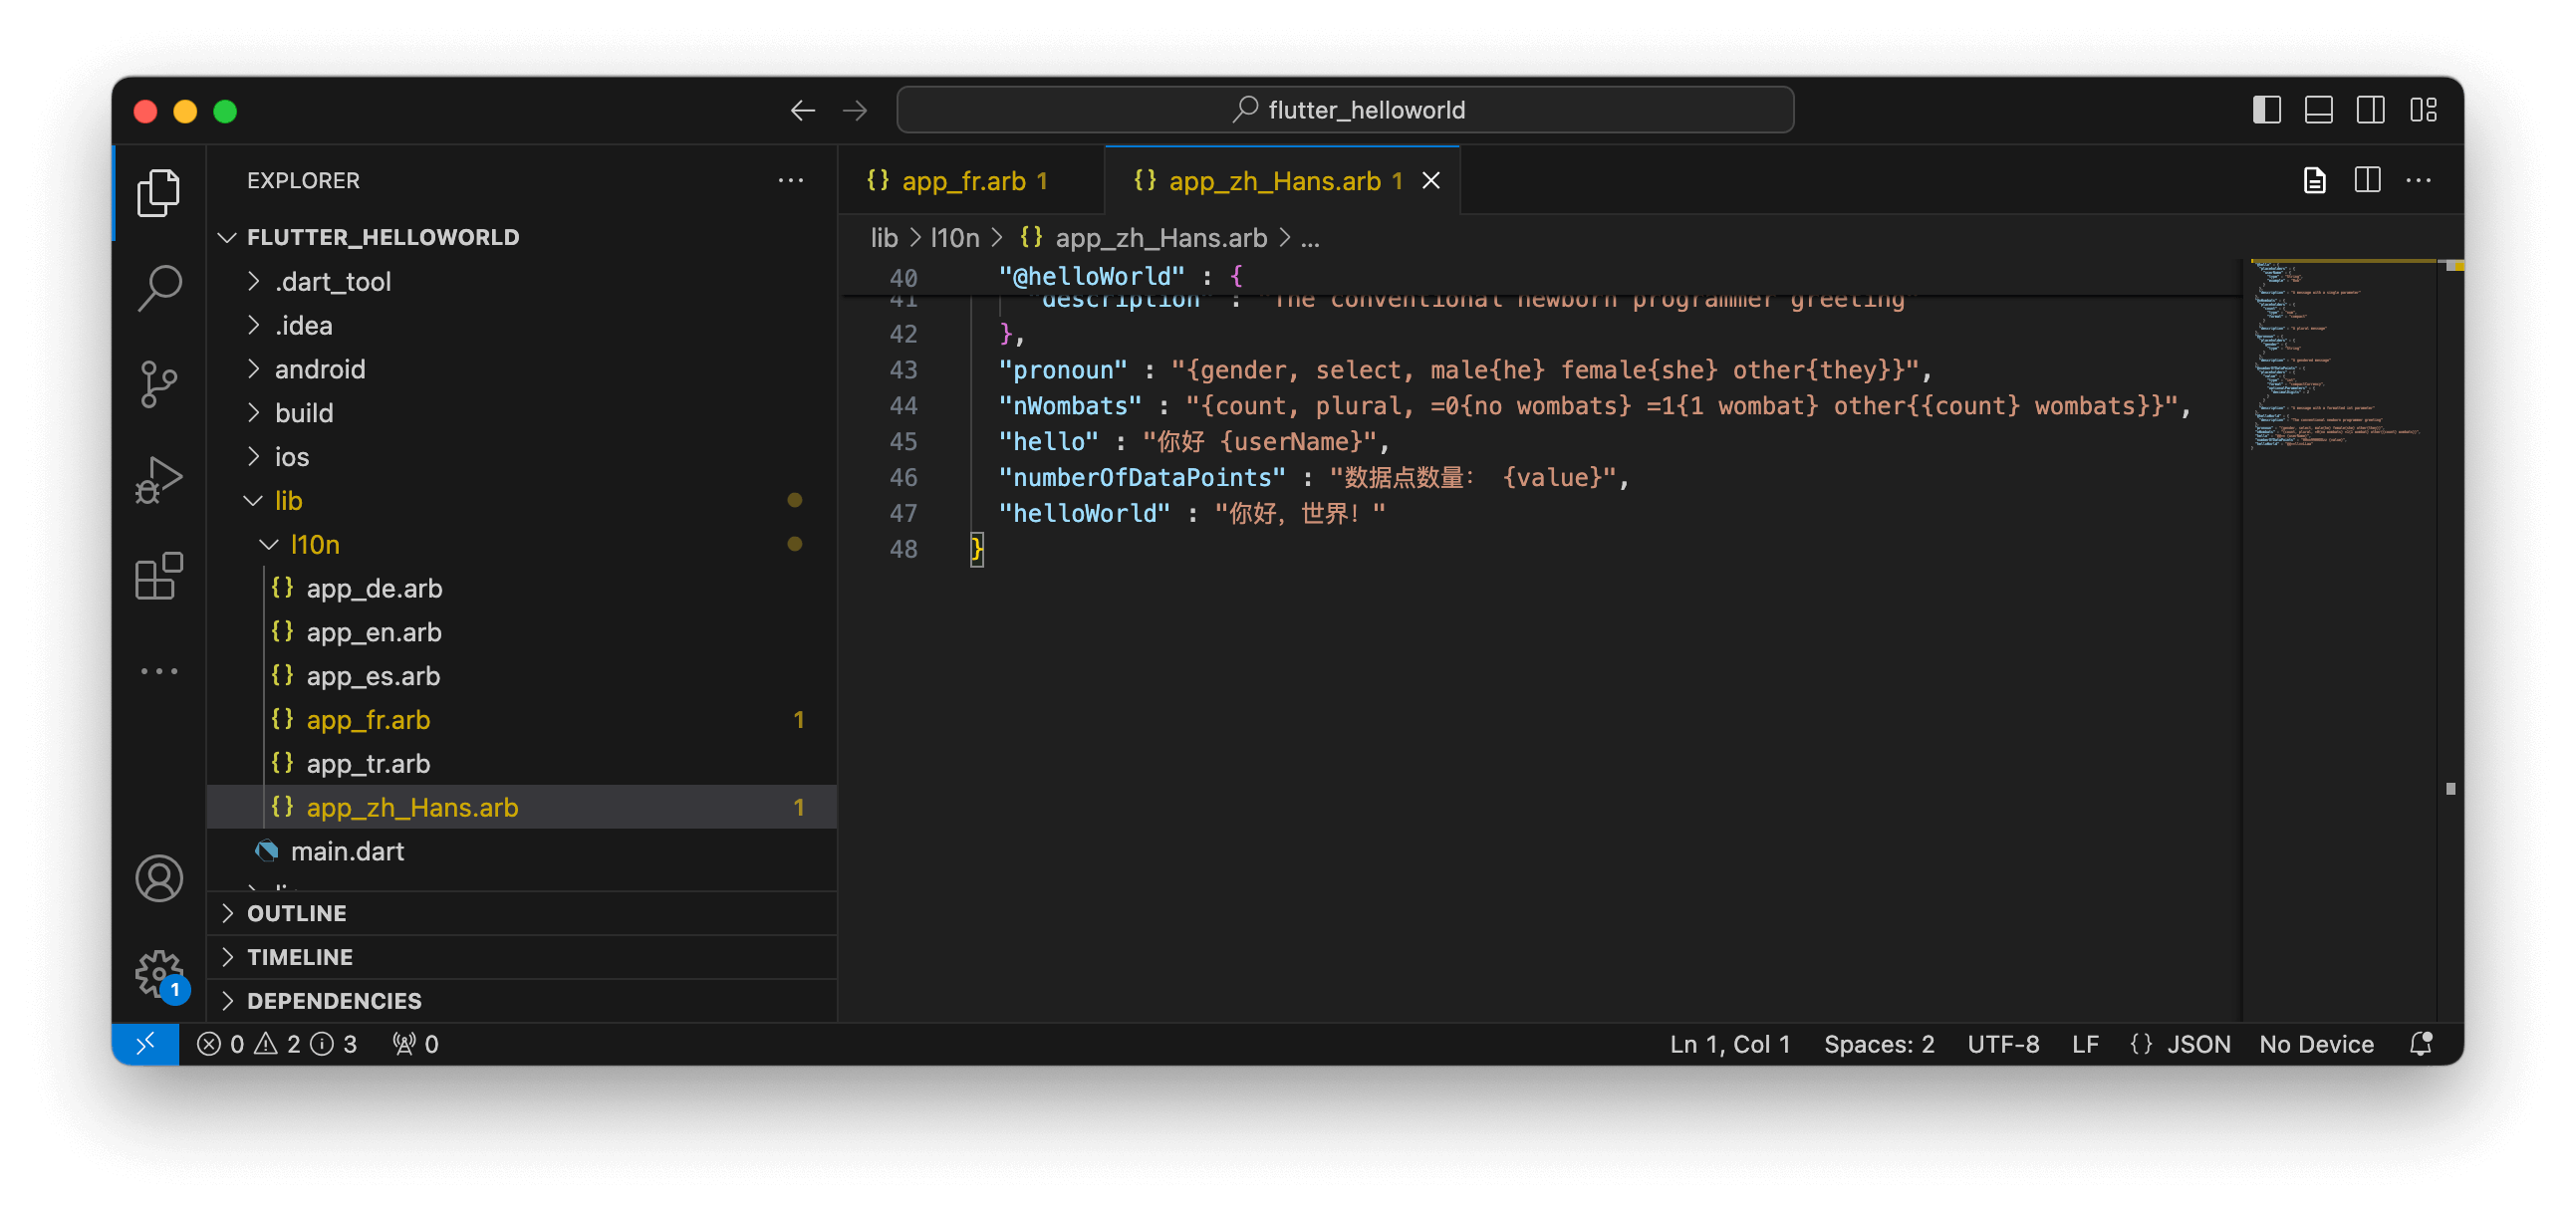Open app_es.arb in the explorer
Screen dimensions: 2576x1213
point(522,676)
